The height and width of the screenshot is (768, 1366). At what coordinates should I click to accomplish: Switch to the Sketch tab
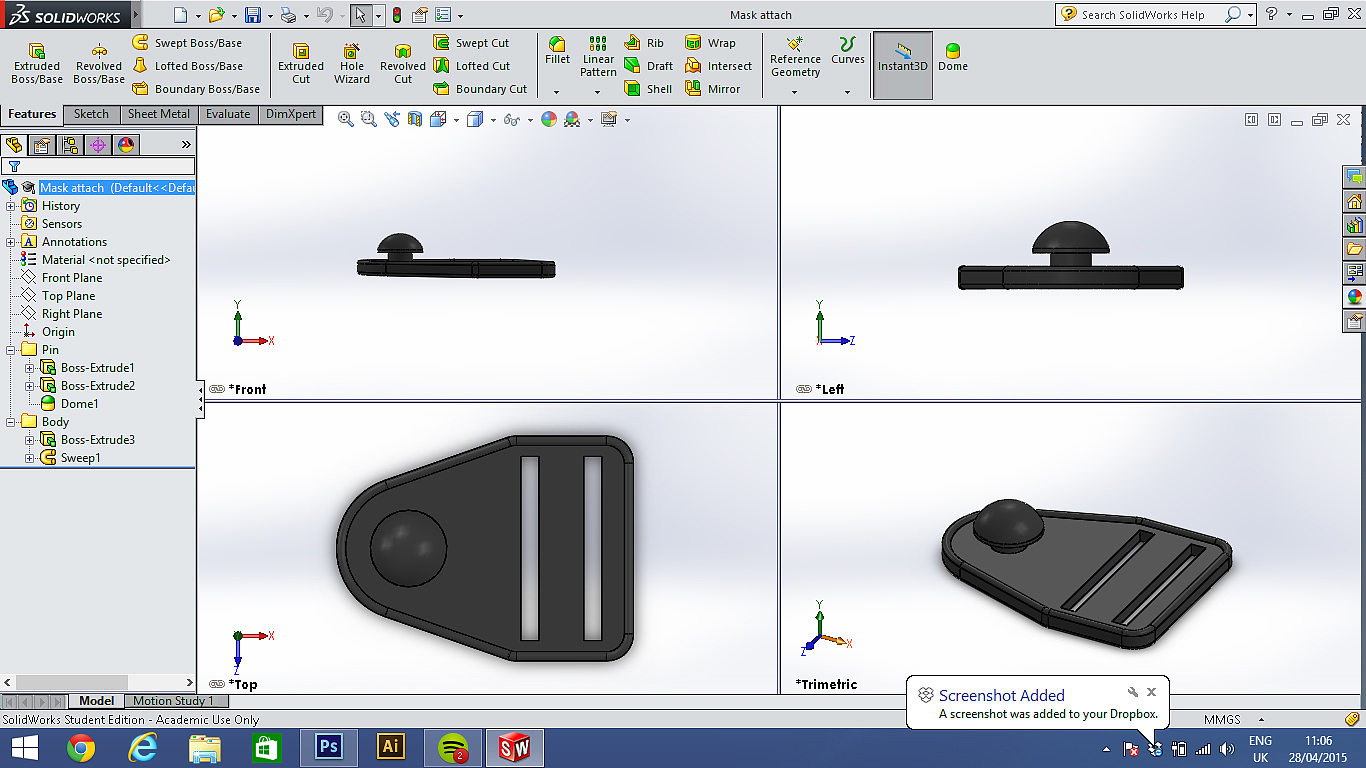point(91,114)
